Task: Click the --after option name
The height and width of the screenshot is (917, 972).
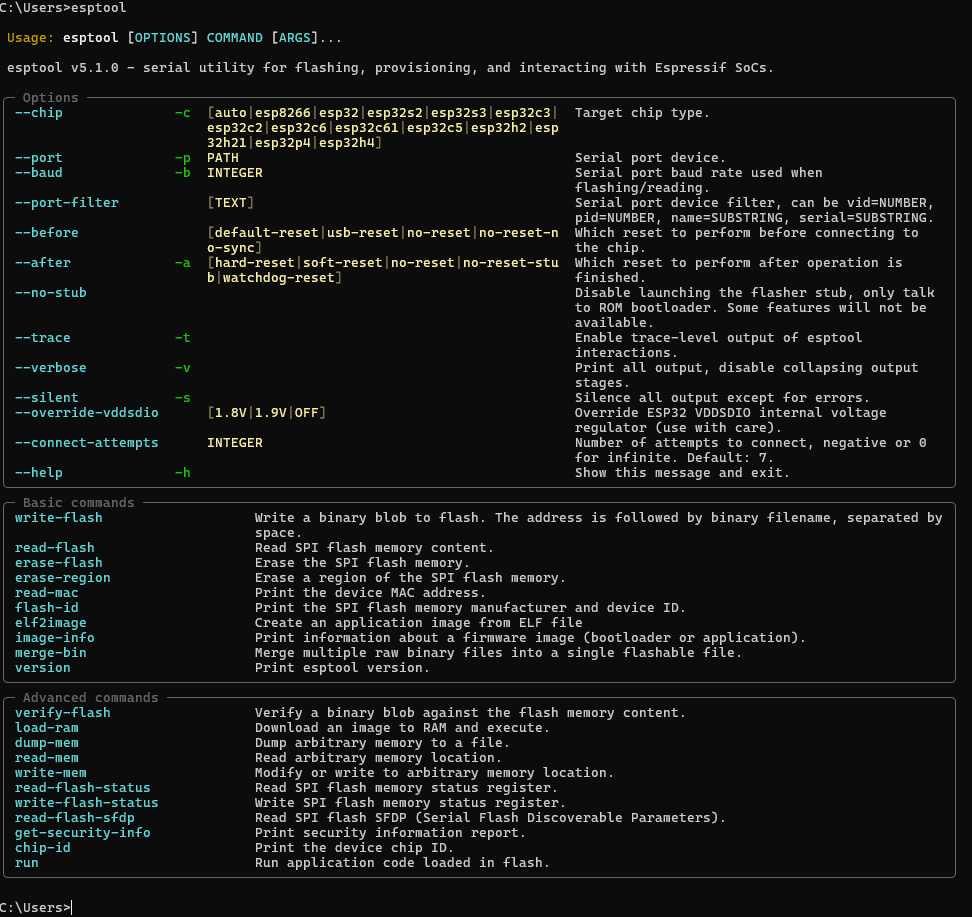Action: (43, 263)
